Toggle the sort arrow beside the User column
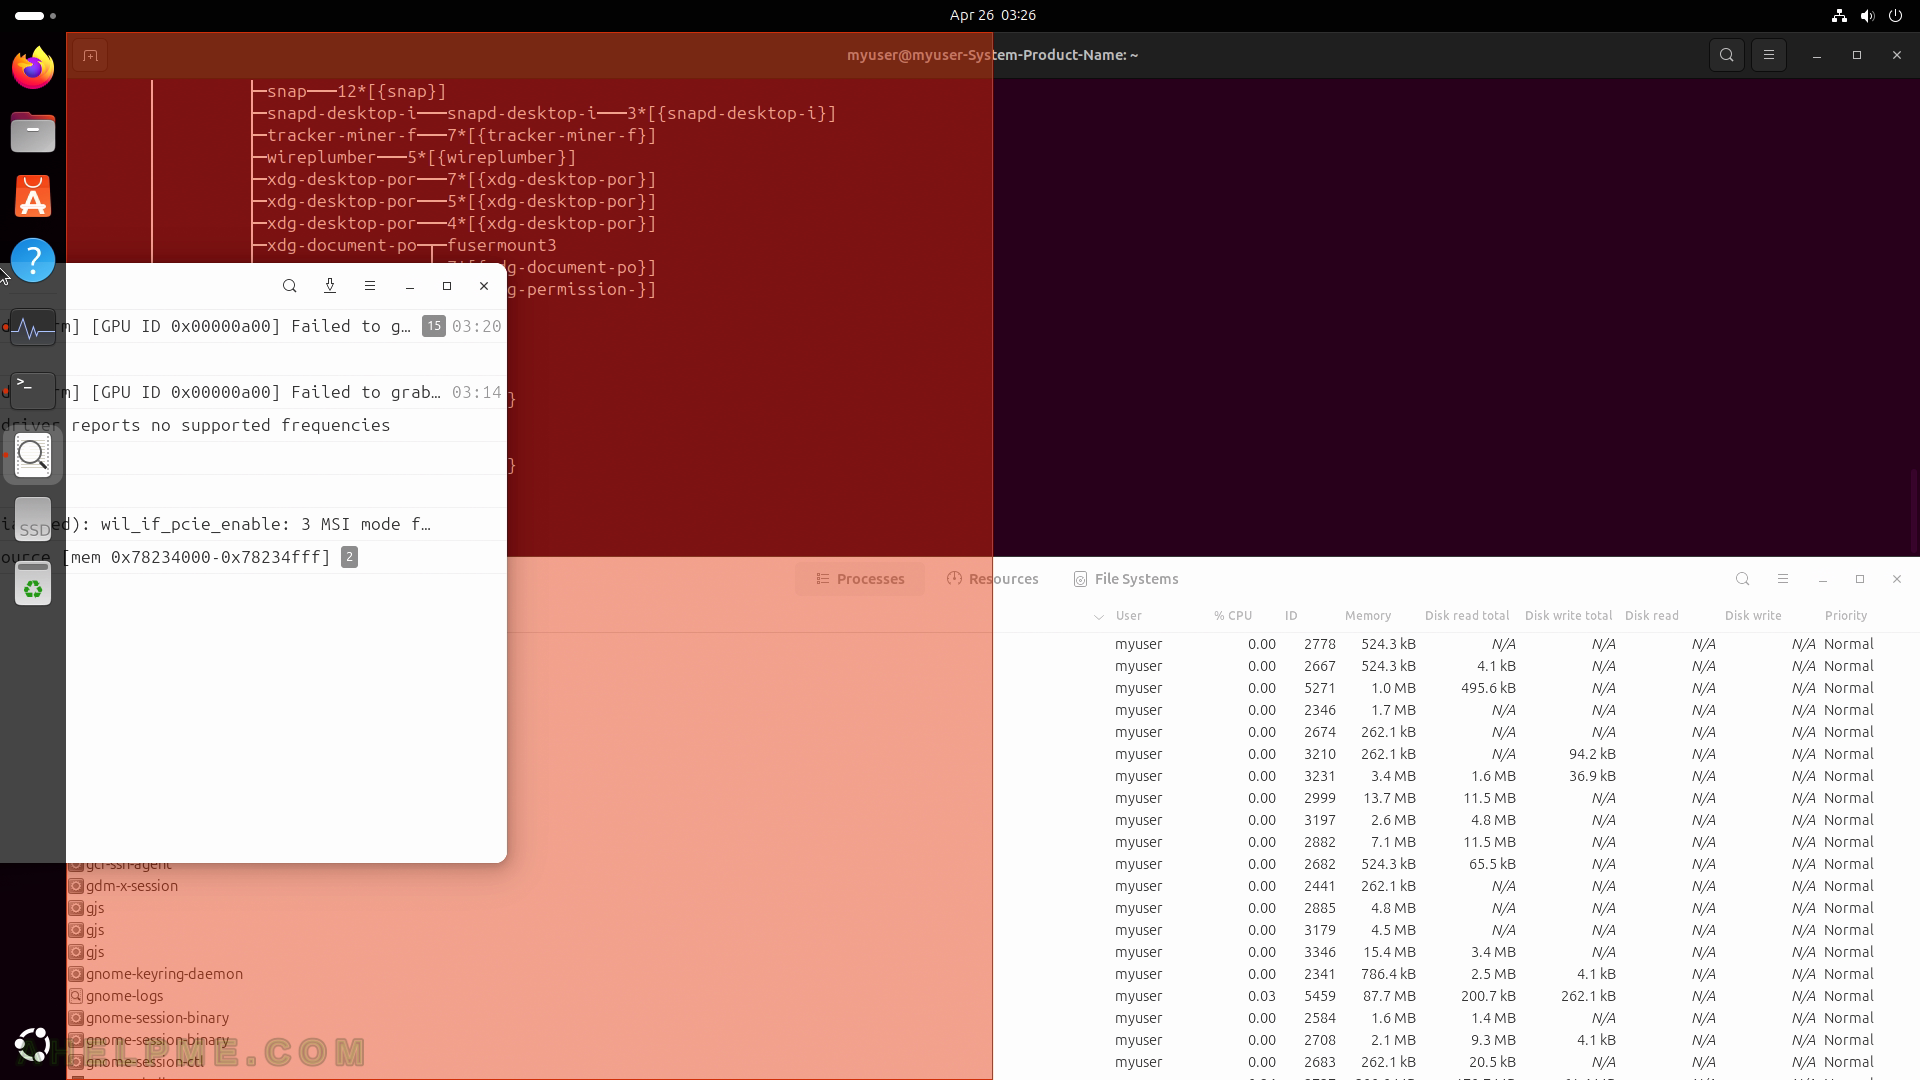The width and height of the screenshot is (1920, 1080). [1099, 616]
